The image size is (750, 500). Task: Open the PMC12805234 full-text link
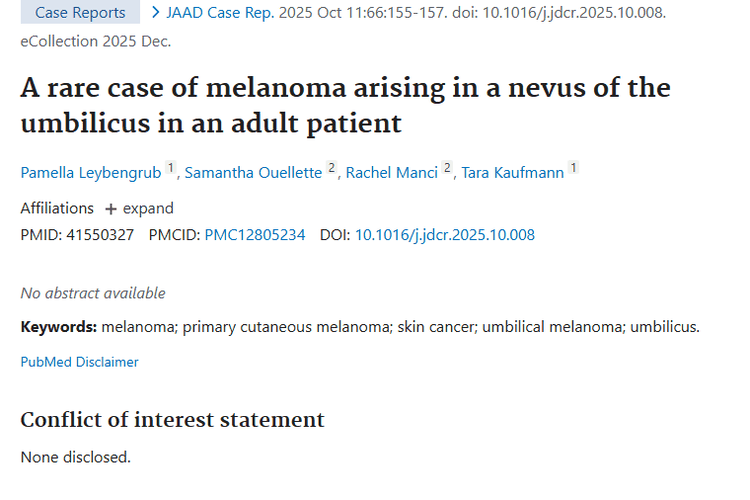tap(255, 235)
